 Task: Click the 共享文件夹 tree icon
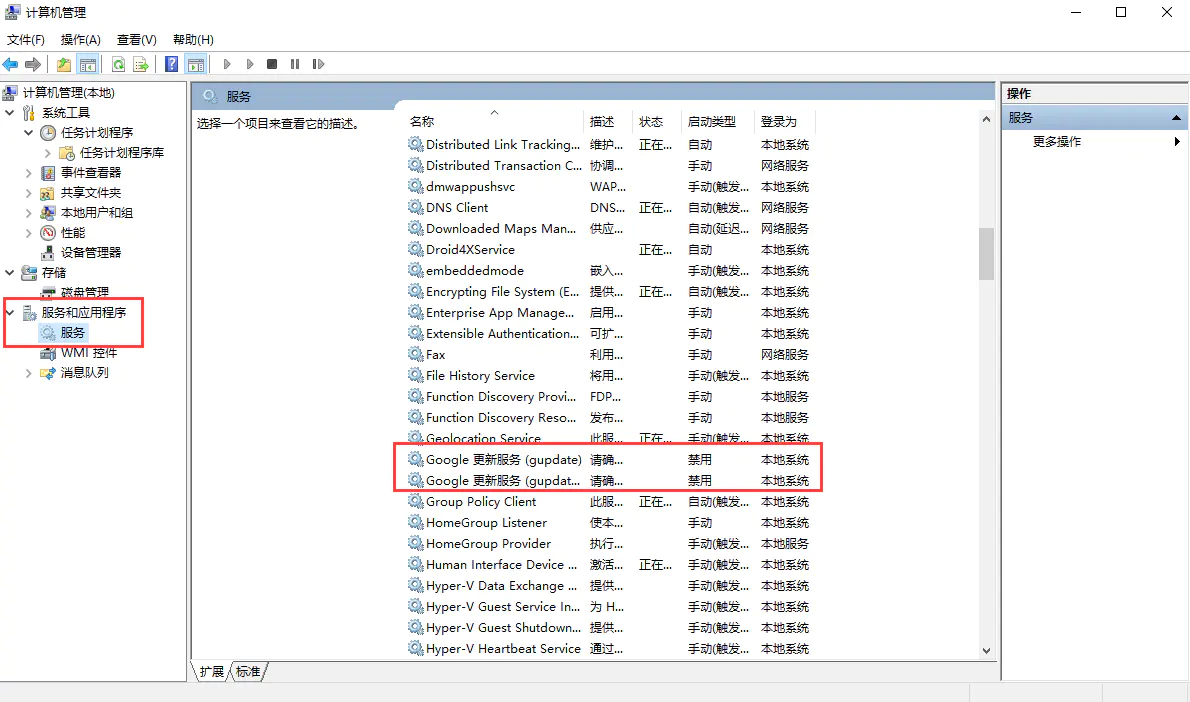48,193
